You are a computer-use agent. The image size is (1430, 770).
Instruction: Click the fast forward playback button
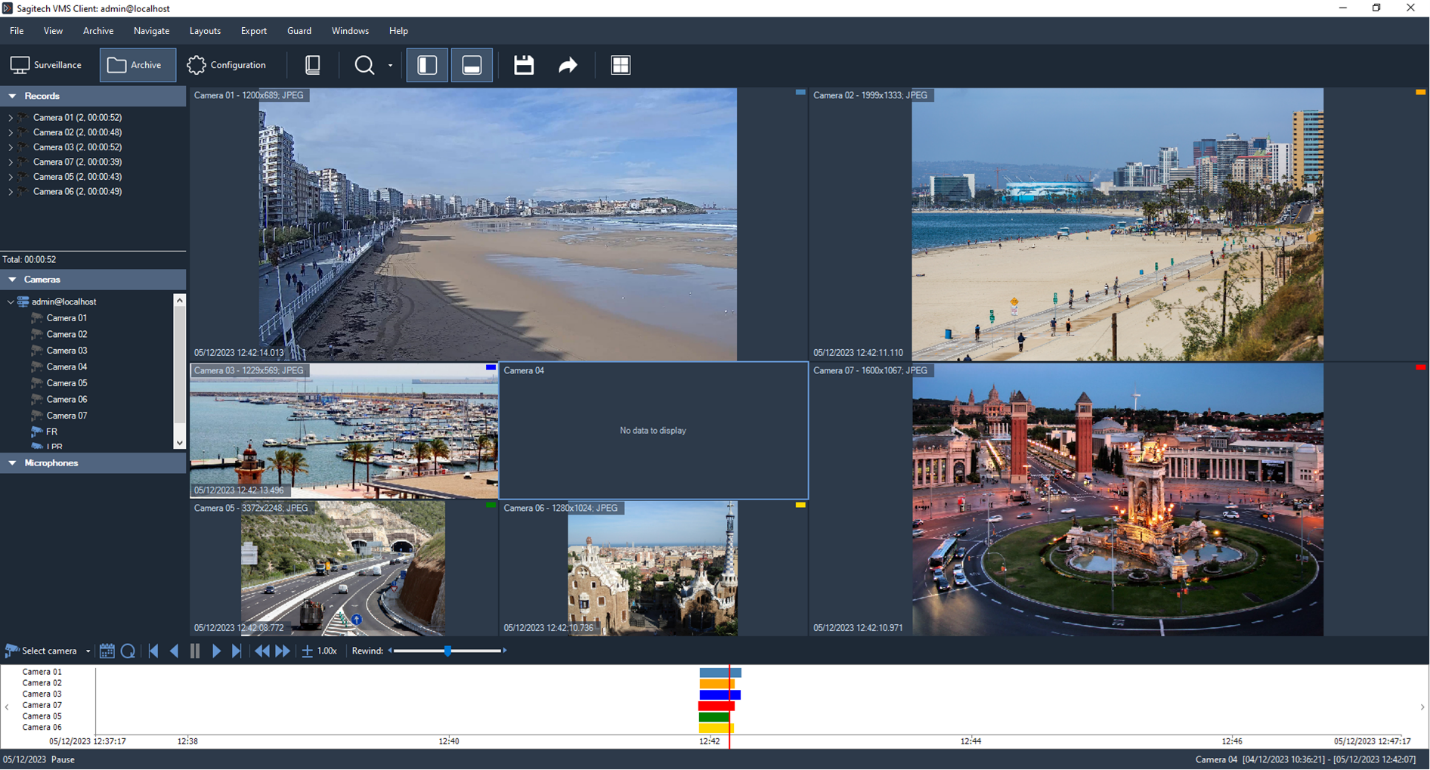[283, 651]
